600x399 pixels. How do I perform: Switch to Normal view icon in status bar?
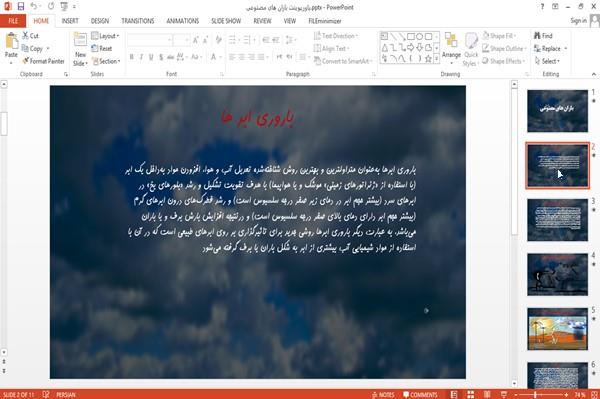point(454,395)
